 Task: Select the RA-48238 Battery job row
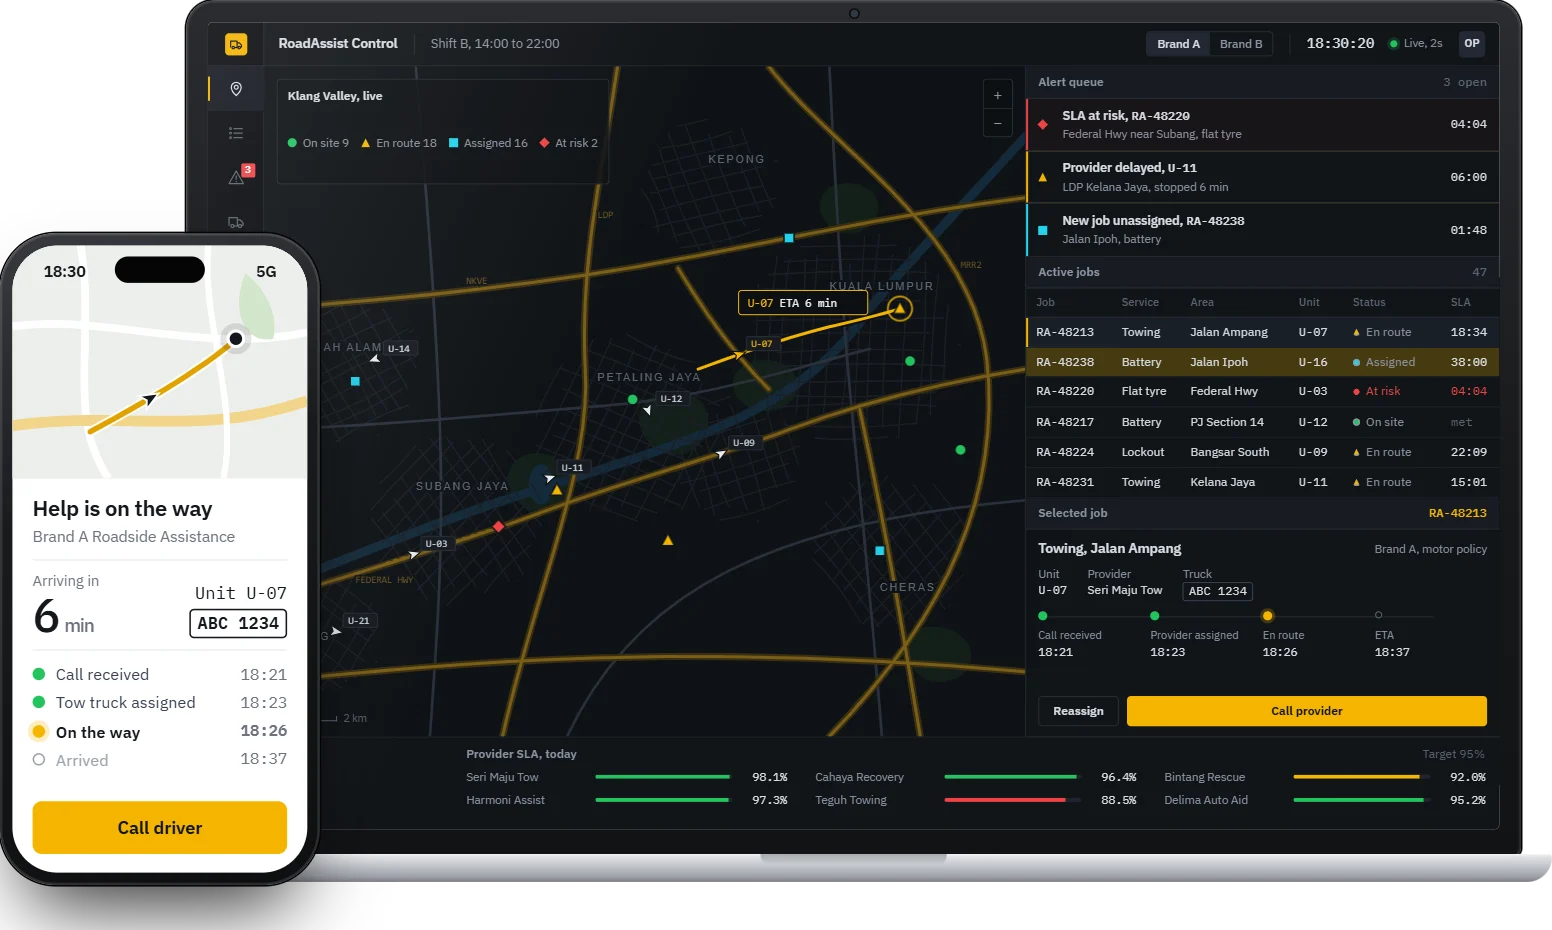tap(1262, 362)
